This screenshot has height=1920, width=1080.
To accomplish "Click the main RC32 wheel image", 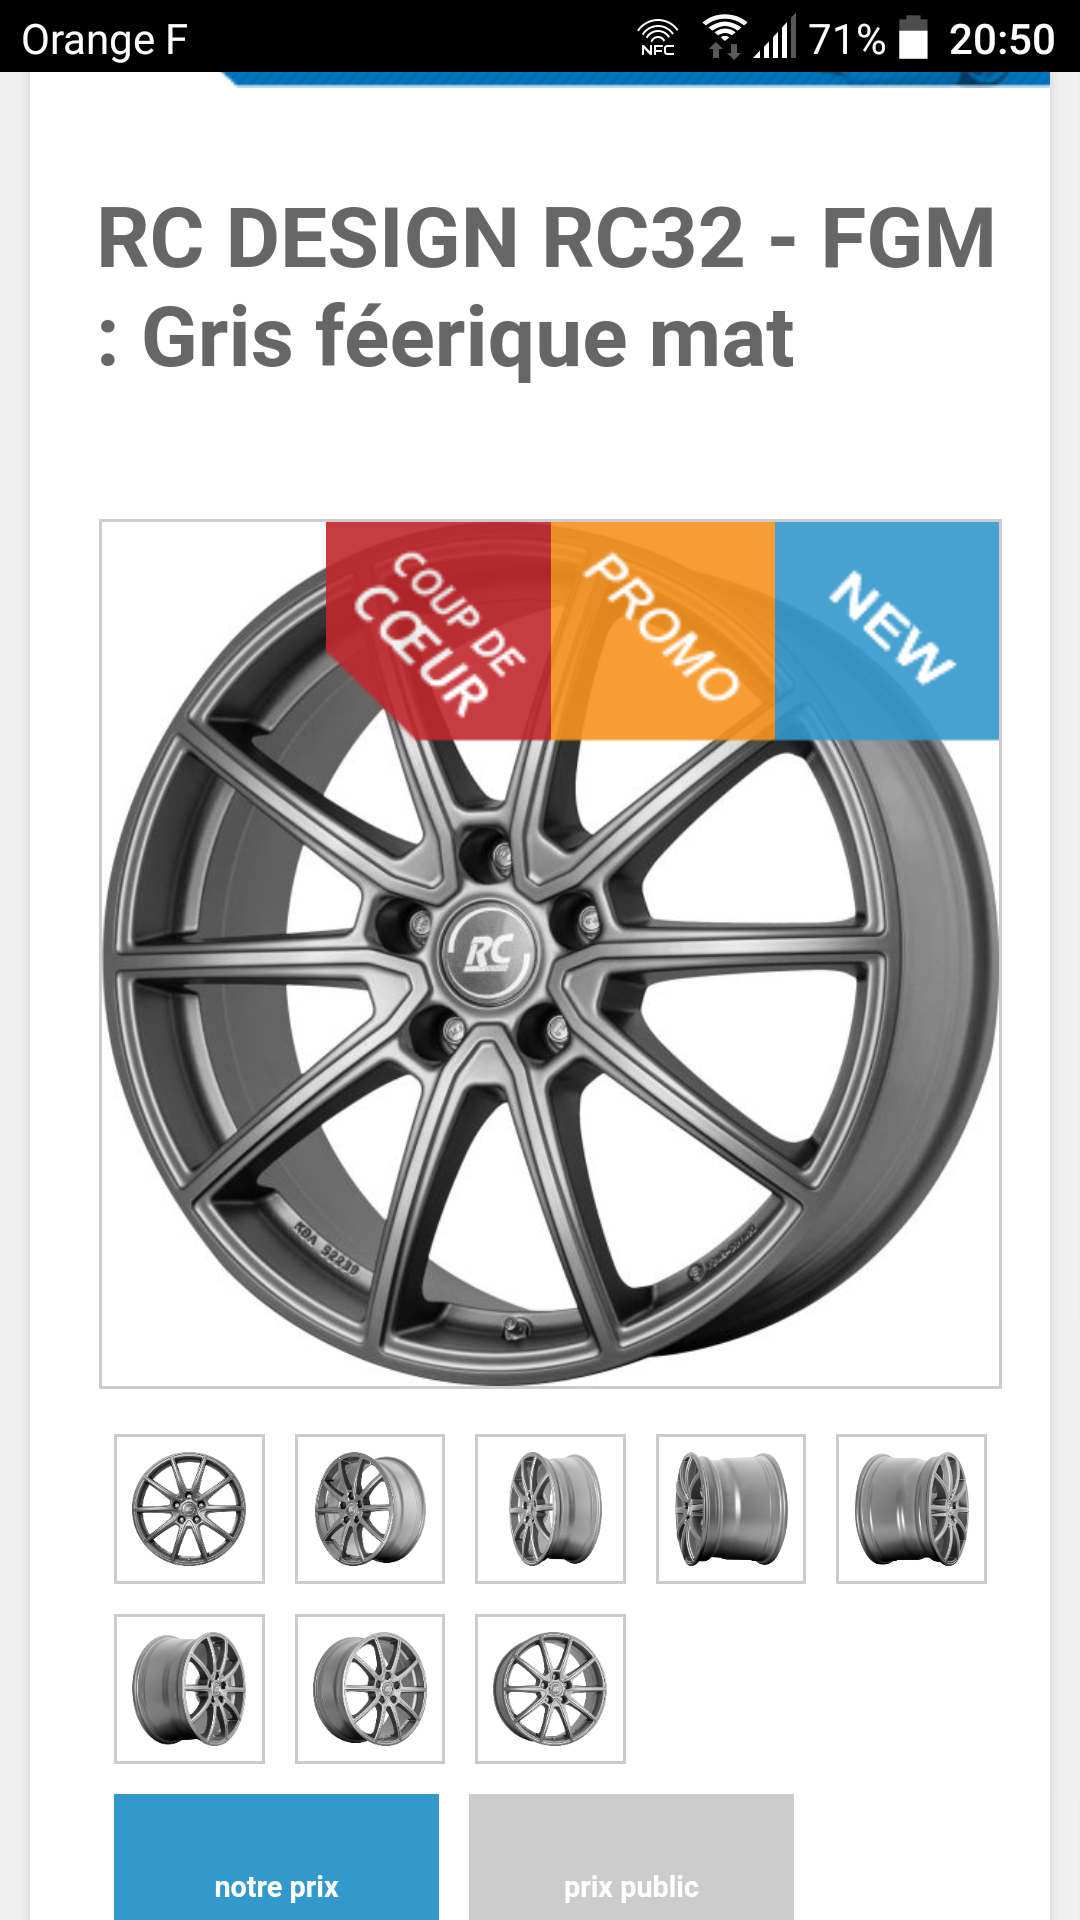I will [x=550, y=954].
